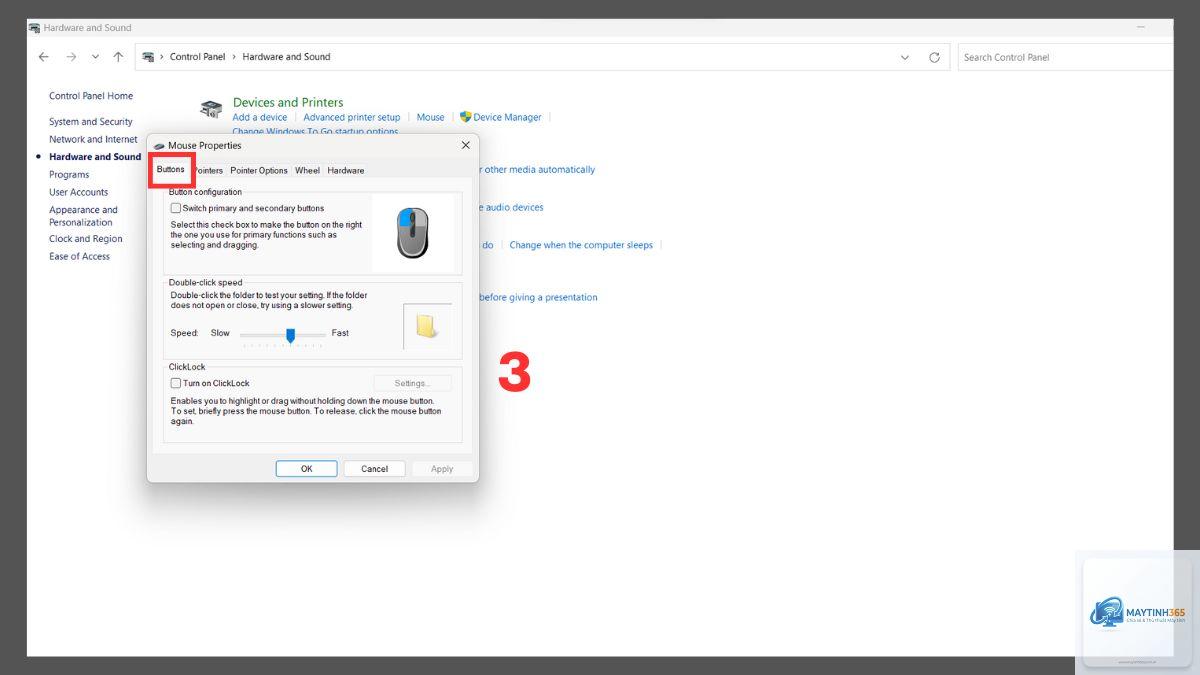The image size is (1200, 675).
Task: Open the recent locations chevron
Action: pos(96,57)
